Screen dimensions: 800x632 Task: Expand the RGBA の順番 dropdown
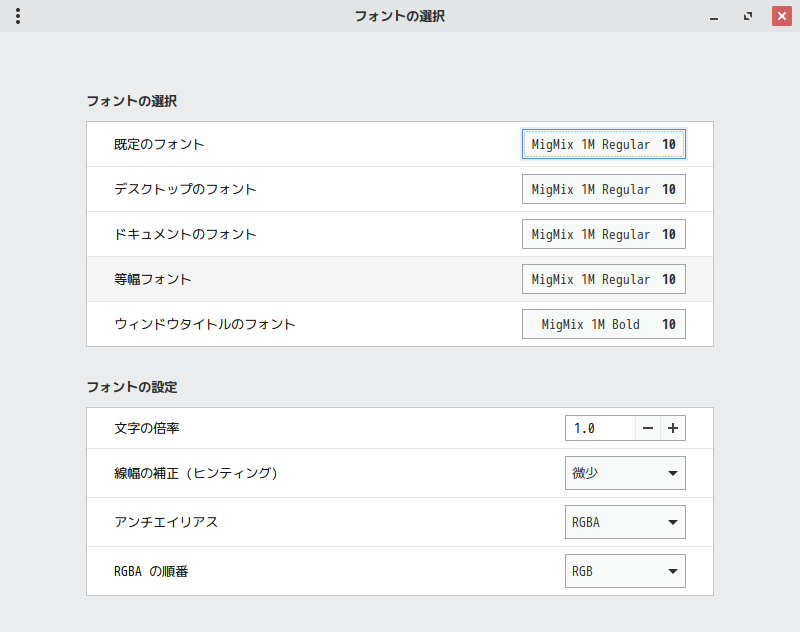(625, 571)
